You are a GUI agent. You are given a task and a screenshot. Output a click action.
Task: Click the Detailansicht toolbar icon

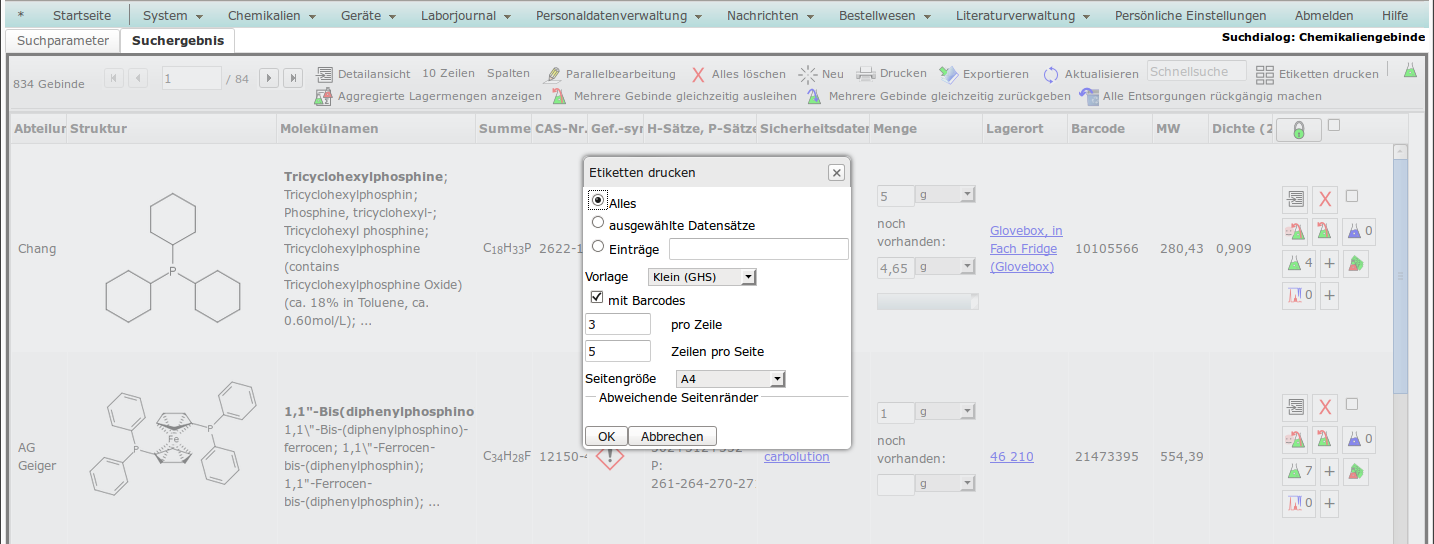[325, 74]
